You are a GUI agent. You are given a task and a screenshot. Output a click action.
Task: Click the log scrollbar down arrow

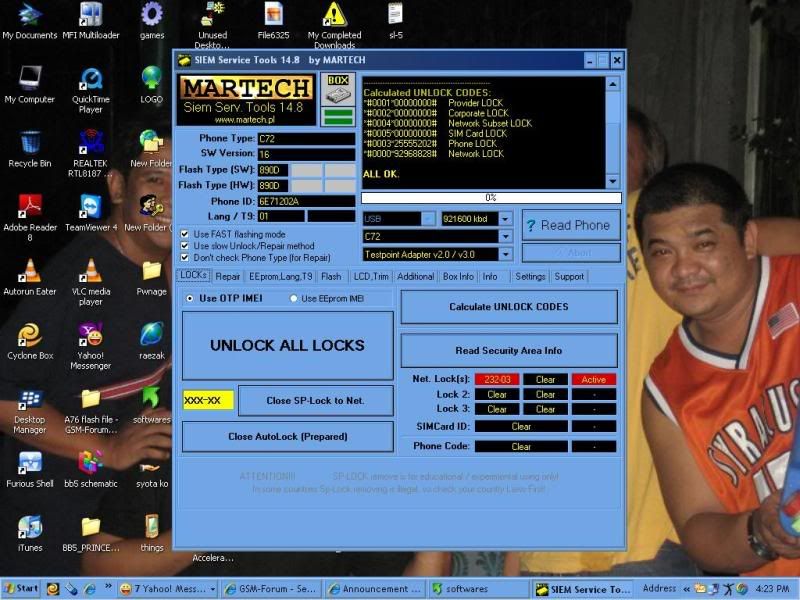pyautogui.click(x=613, y=181)
